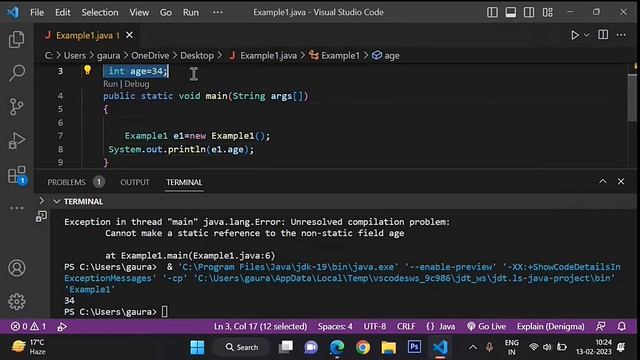640x360 pixels.
Task: Open Customize Layout icon
Action: [548, 12]
